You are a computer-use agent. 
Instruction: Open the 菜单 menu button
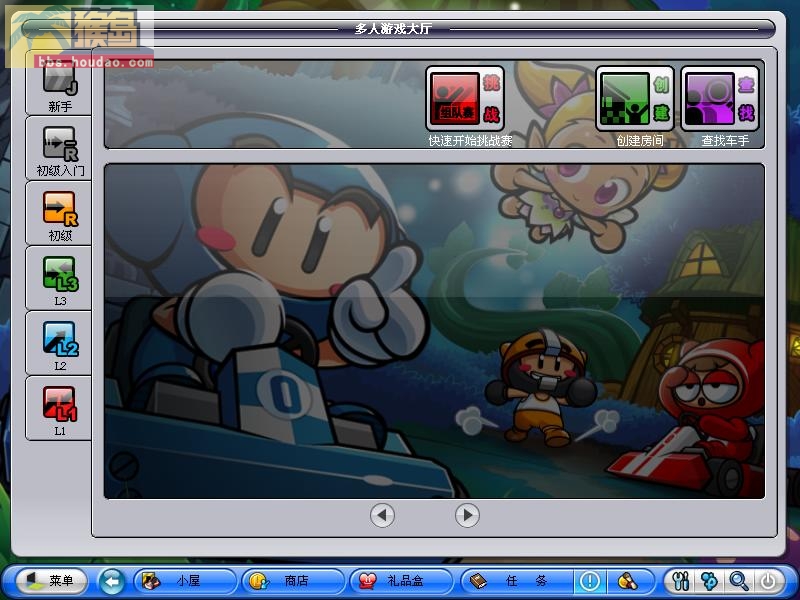coord(52,581)
